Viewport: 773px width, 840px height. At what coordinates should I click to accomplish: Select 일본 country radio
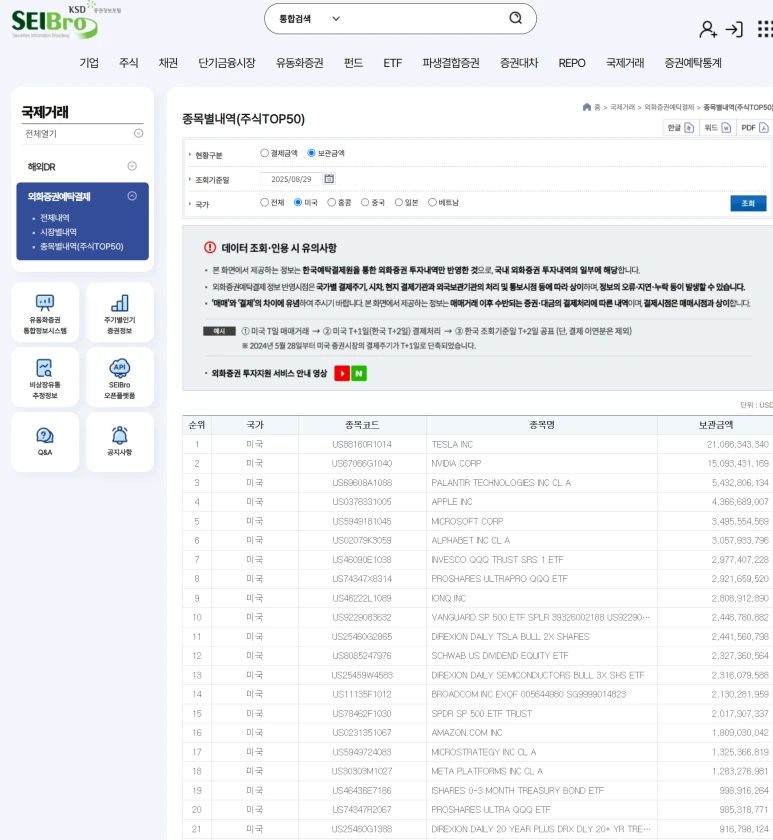tap(399, 202)
